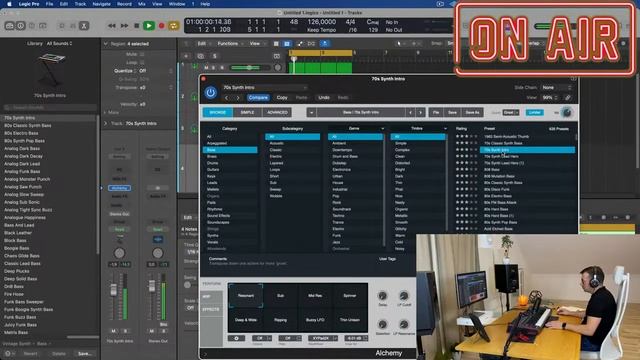This screenshot has height=360, width=640.
Task: Click the global Solo S button
Action: 215,56
